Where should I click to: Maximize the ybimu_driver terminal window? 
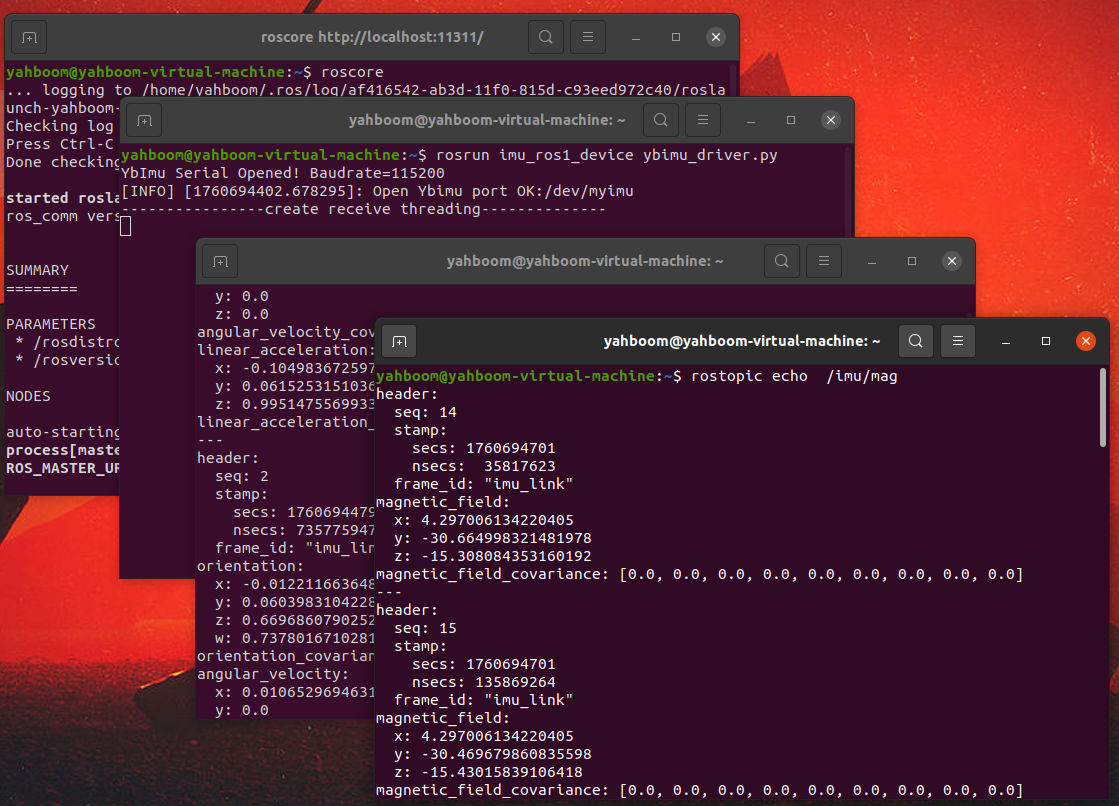click(x=791, y=121)
